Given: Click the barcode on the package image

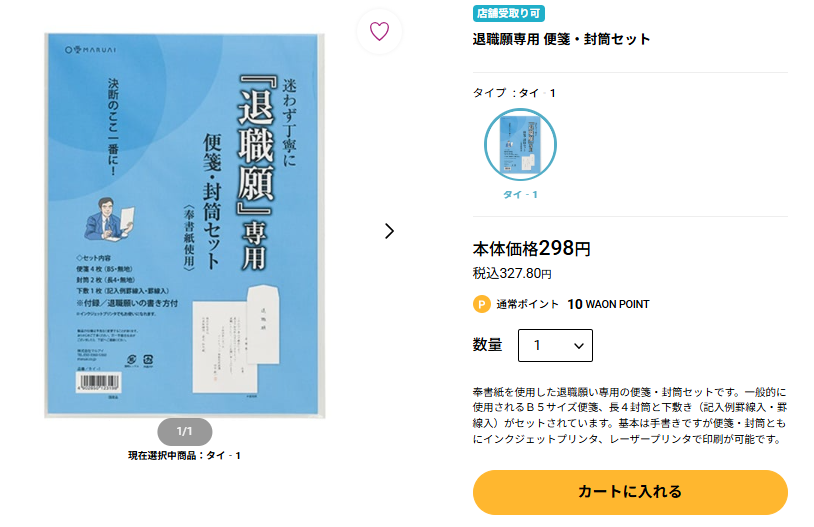Looking at the screenshot, I should pyautogui.click(x=98, y=383).
